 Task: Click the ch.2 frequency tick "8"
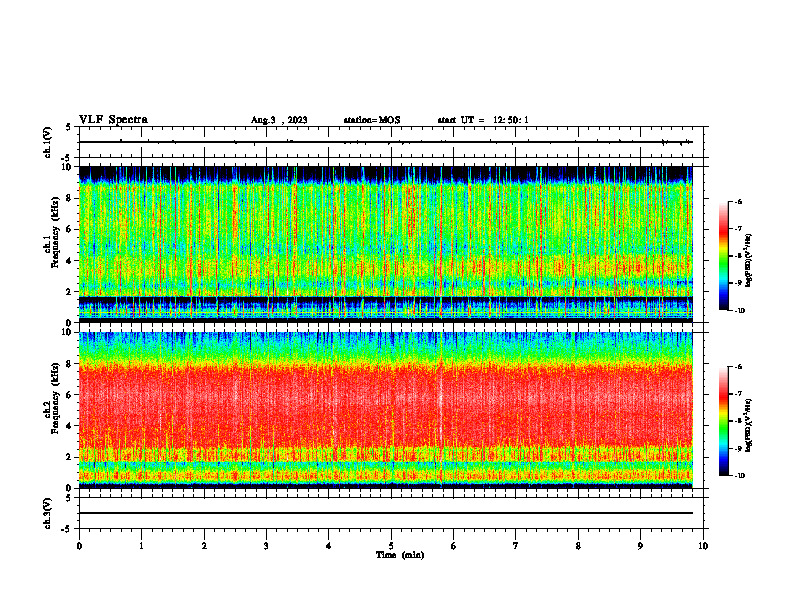coord(69,364)
